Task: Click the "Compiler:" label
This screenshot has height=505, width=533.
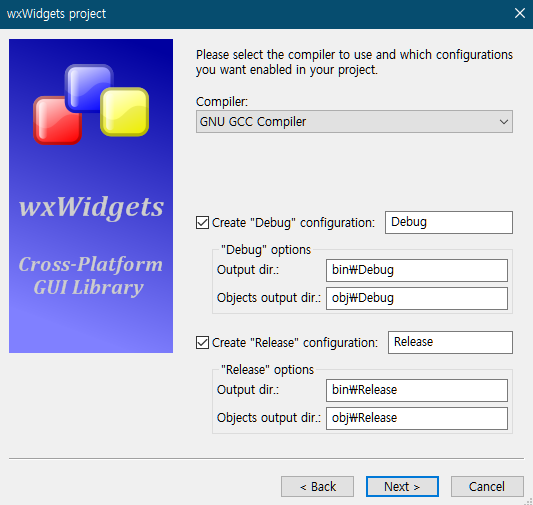Action: [x=222, y=102]
